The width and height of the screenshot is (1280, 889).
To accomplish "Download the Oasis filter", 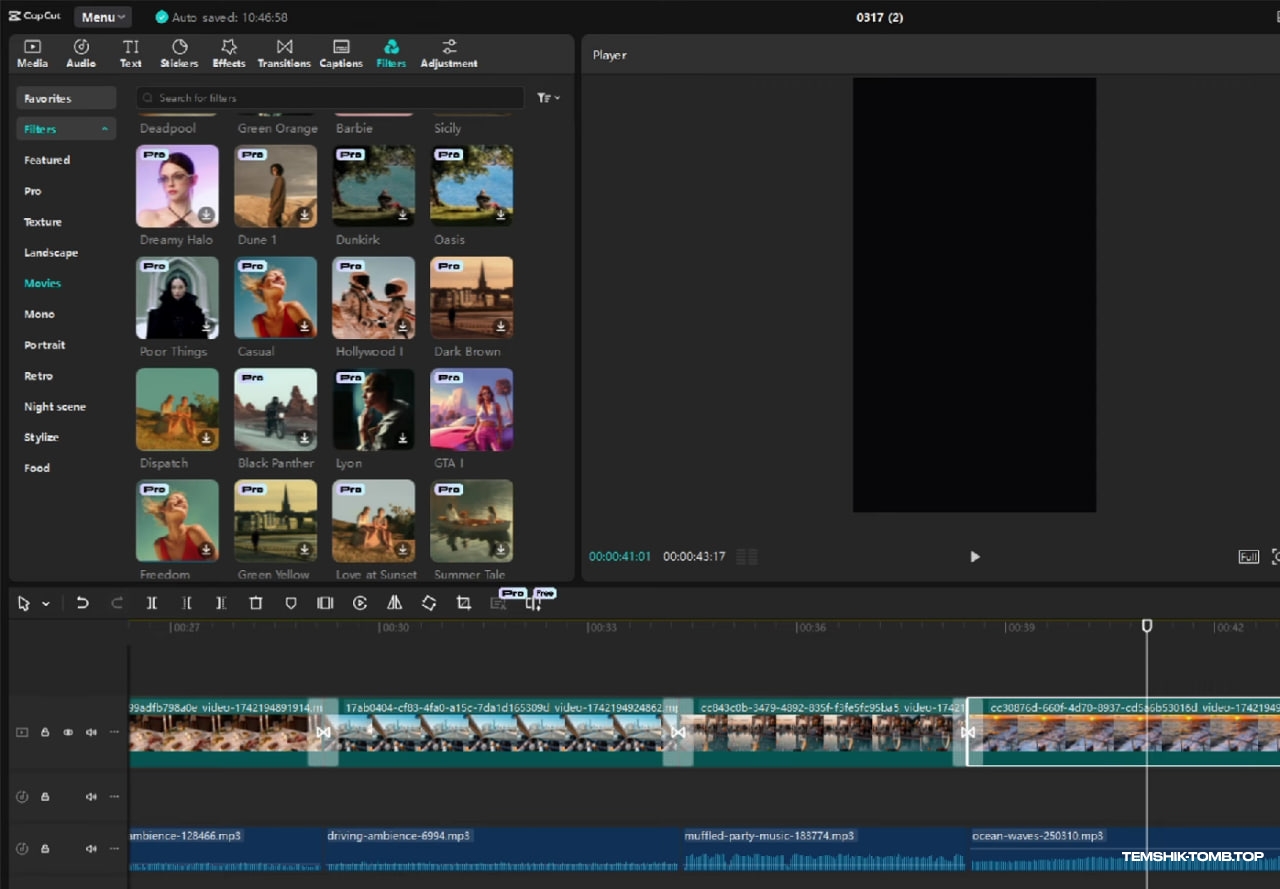I will (x=501, y=215).
